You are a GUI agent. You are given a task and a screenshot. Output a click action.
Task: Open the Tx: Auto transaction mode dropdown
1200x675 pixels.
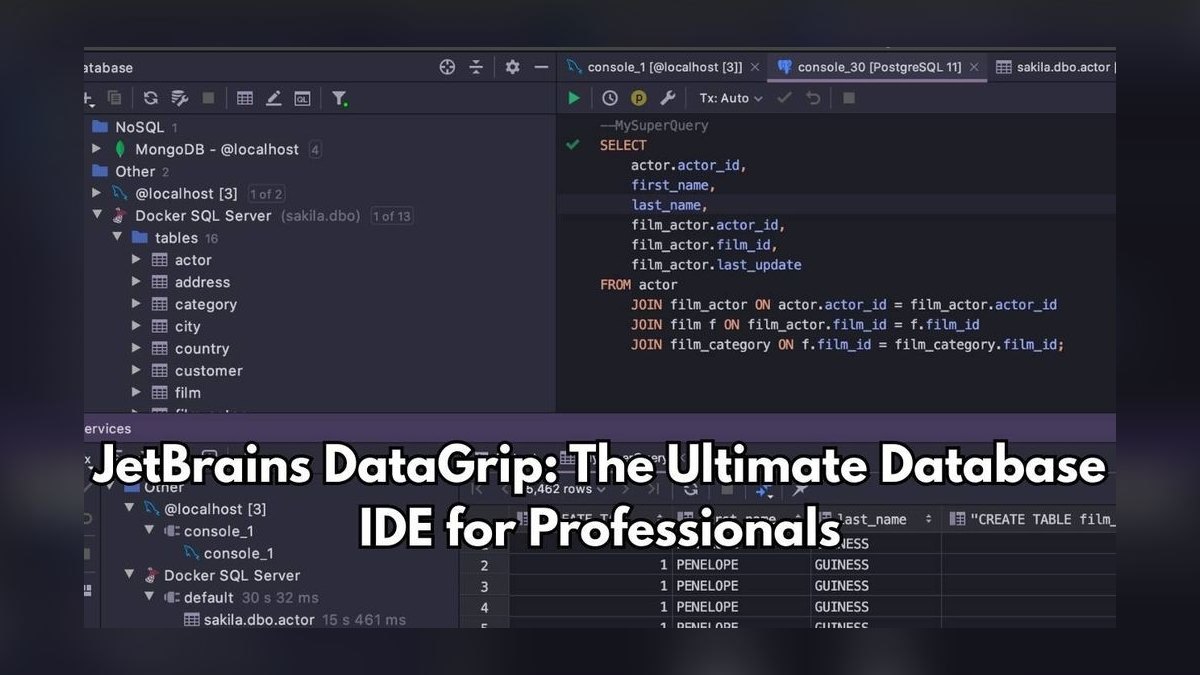tap(731, 98)
